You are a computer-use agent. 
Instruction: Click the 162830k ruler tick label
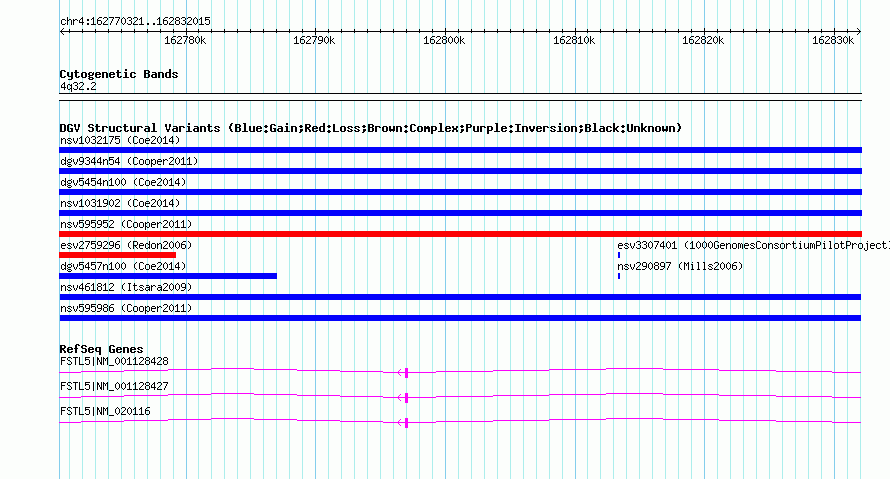(x=833, y=40)
